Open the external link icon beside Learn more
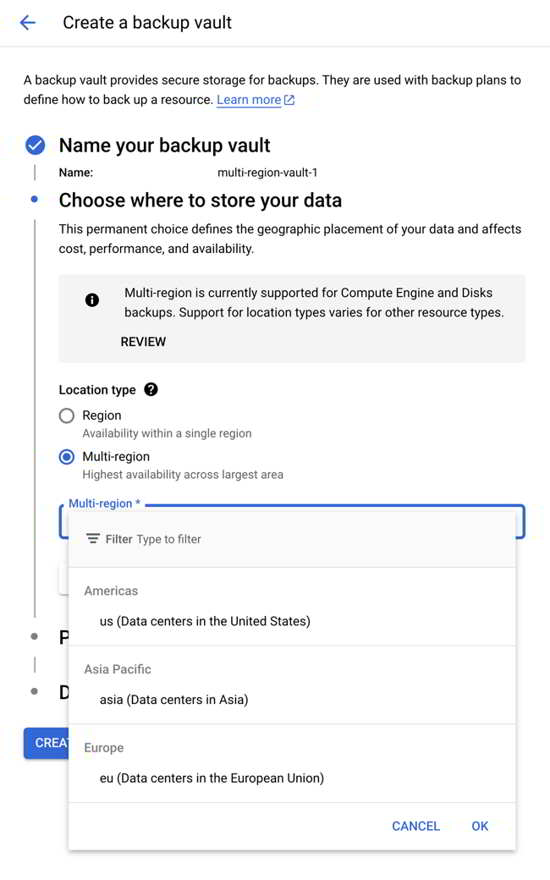550x880 pixels. [x=289, y=100]
